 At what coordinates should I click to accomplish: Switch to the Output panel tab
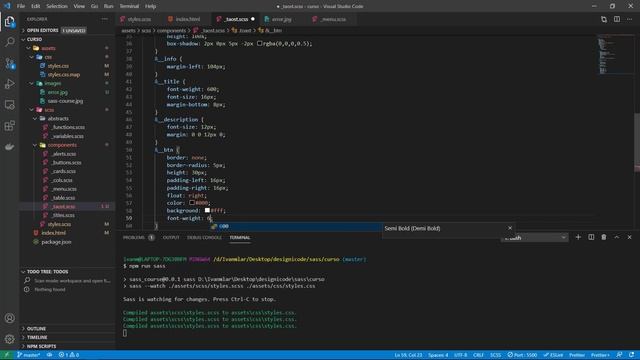pyautogui.click(x=171, y=238)
